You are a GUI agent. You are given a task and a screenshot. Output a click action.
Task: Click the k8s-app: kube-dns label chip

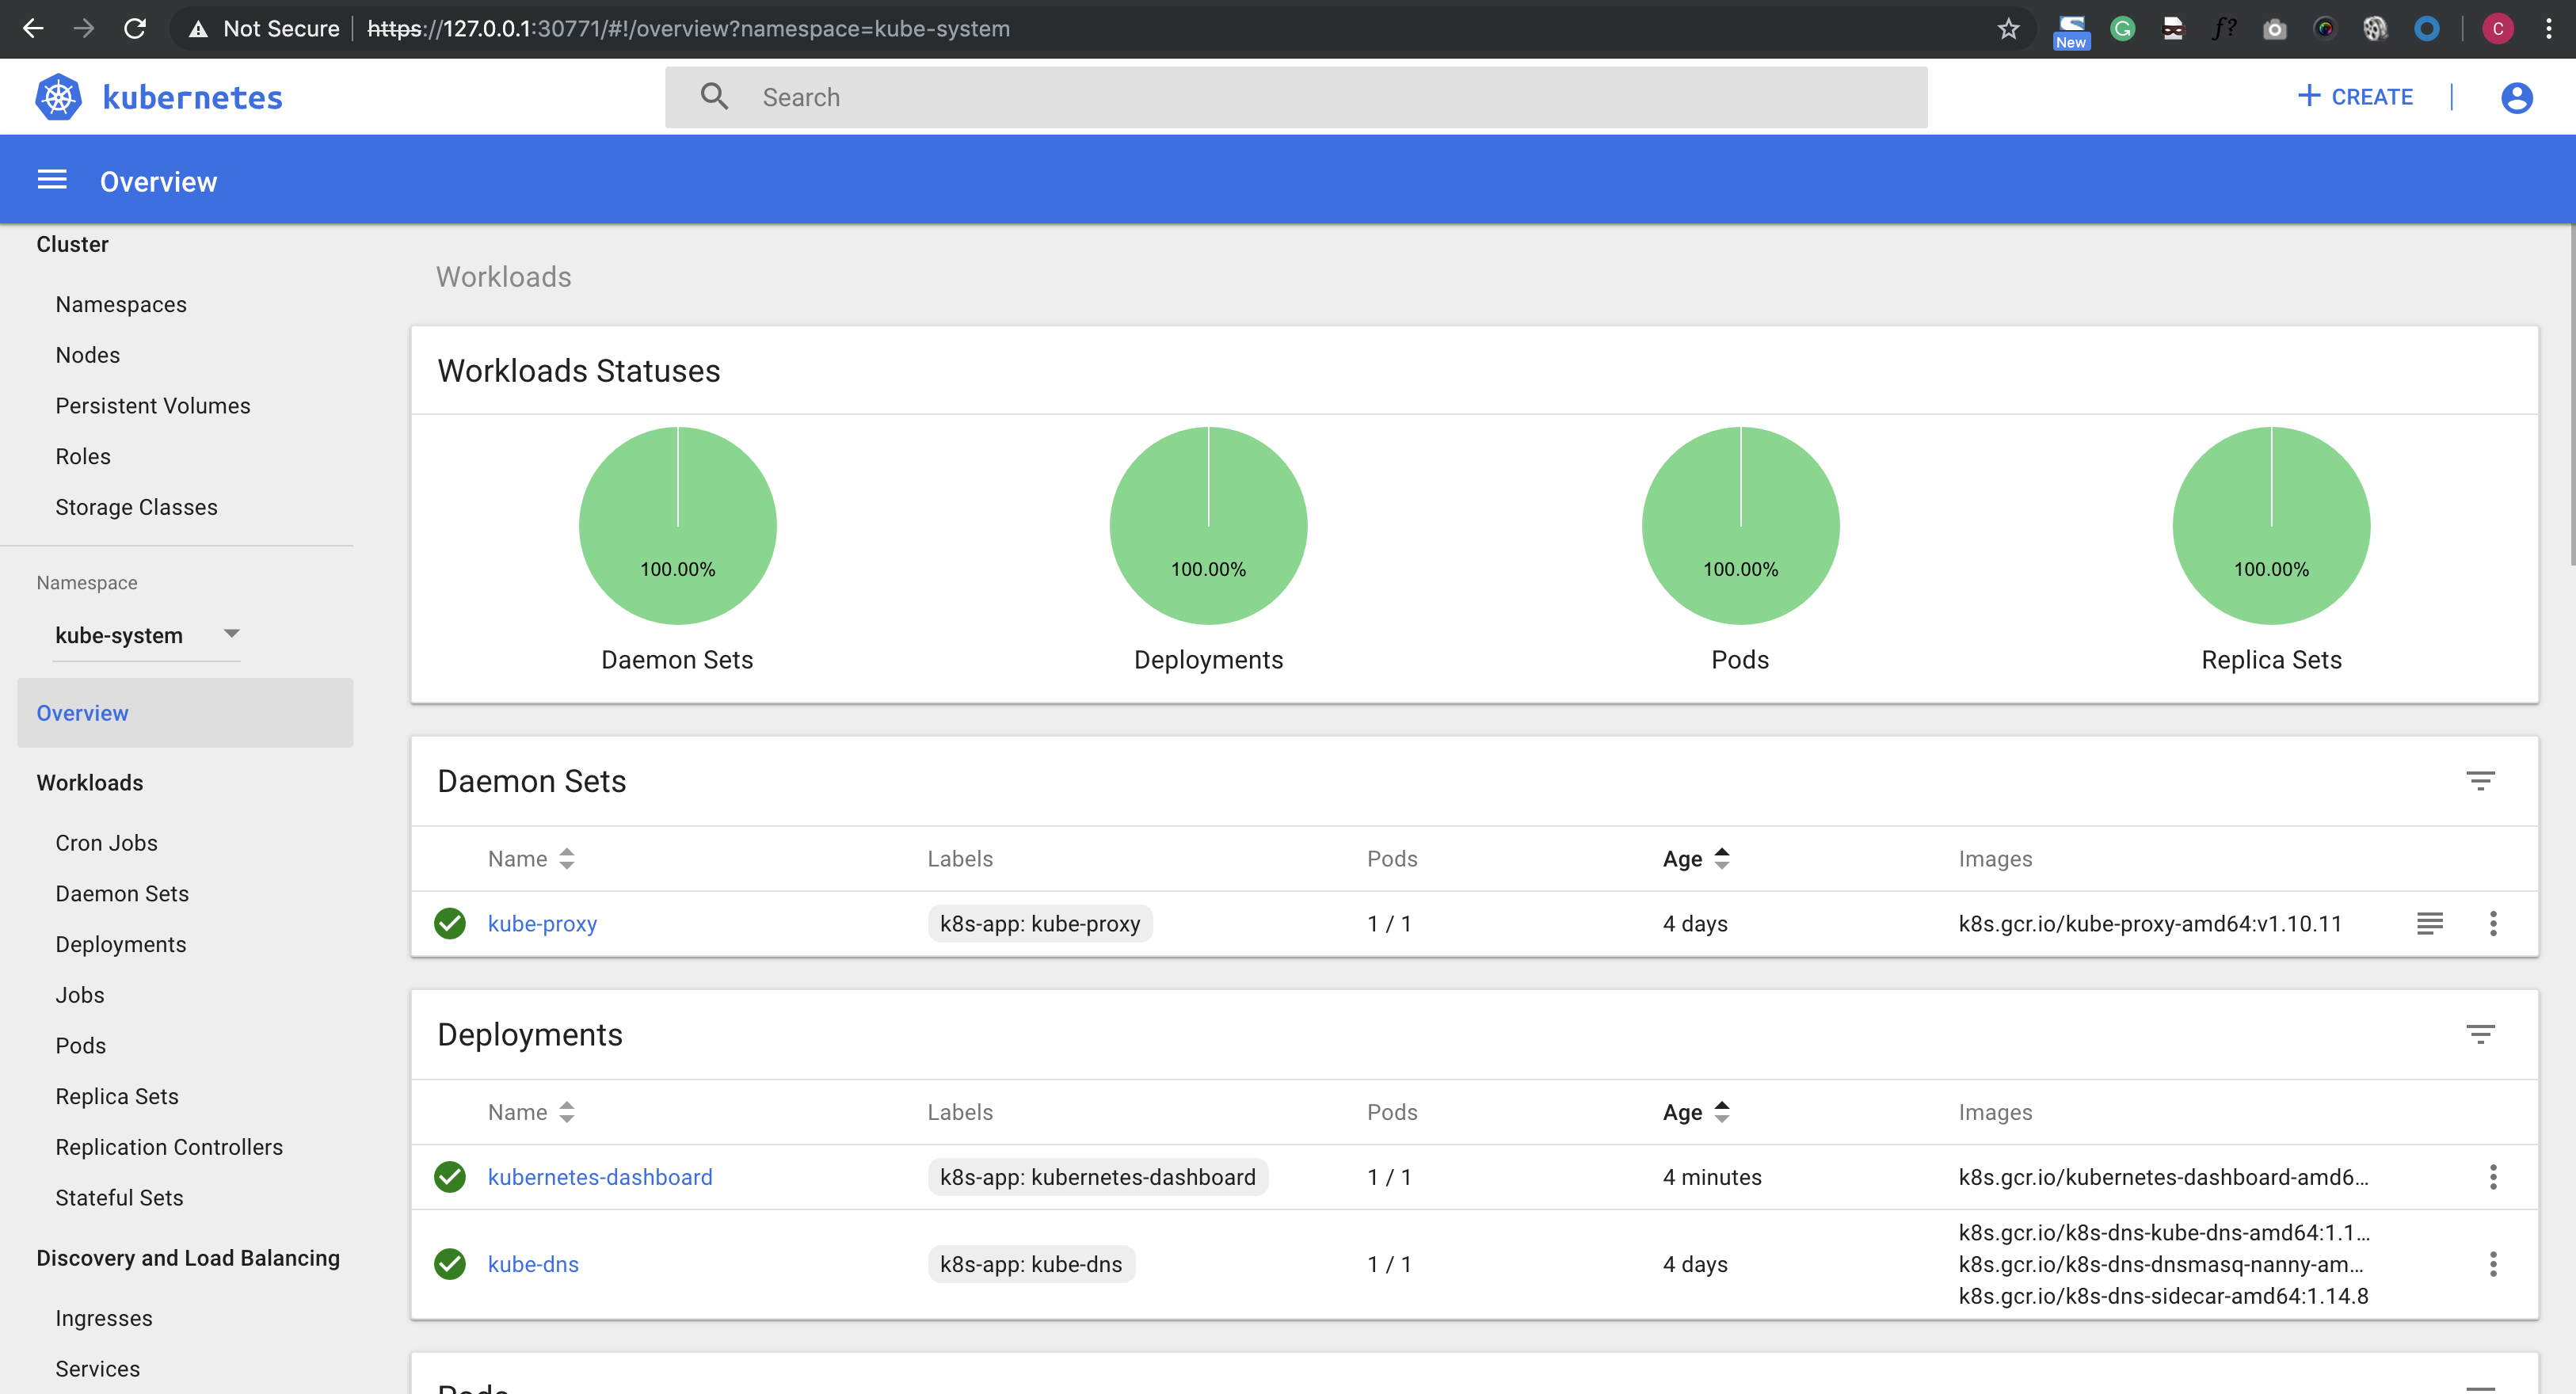point(1031,1264)
